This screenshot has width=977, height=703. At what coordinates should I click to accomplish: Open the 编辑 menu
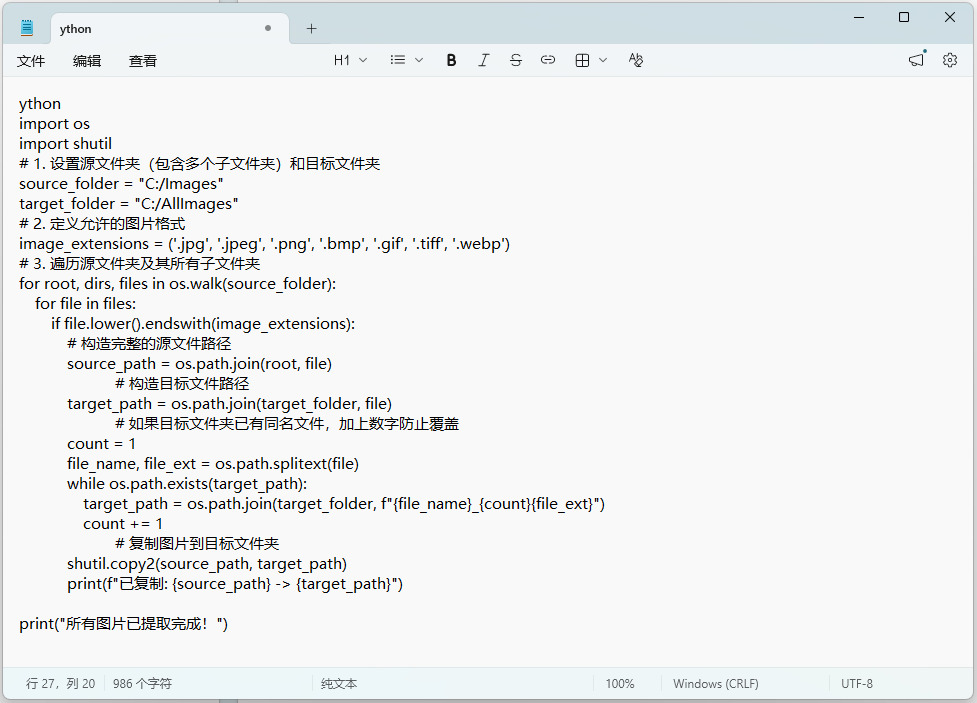[87, 61]
